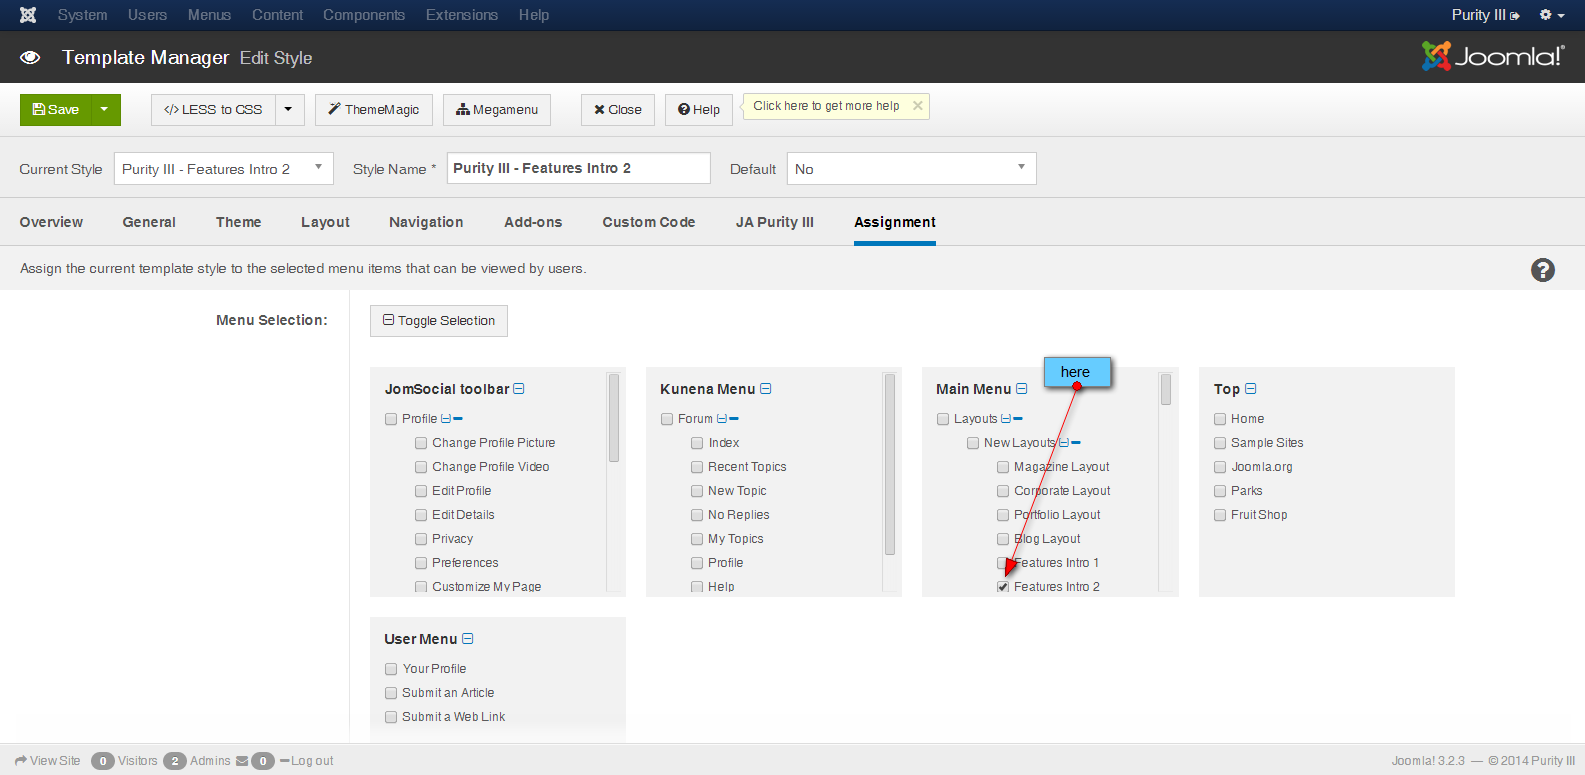Switch to the Add-ons tab

[533, 222]
